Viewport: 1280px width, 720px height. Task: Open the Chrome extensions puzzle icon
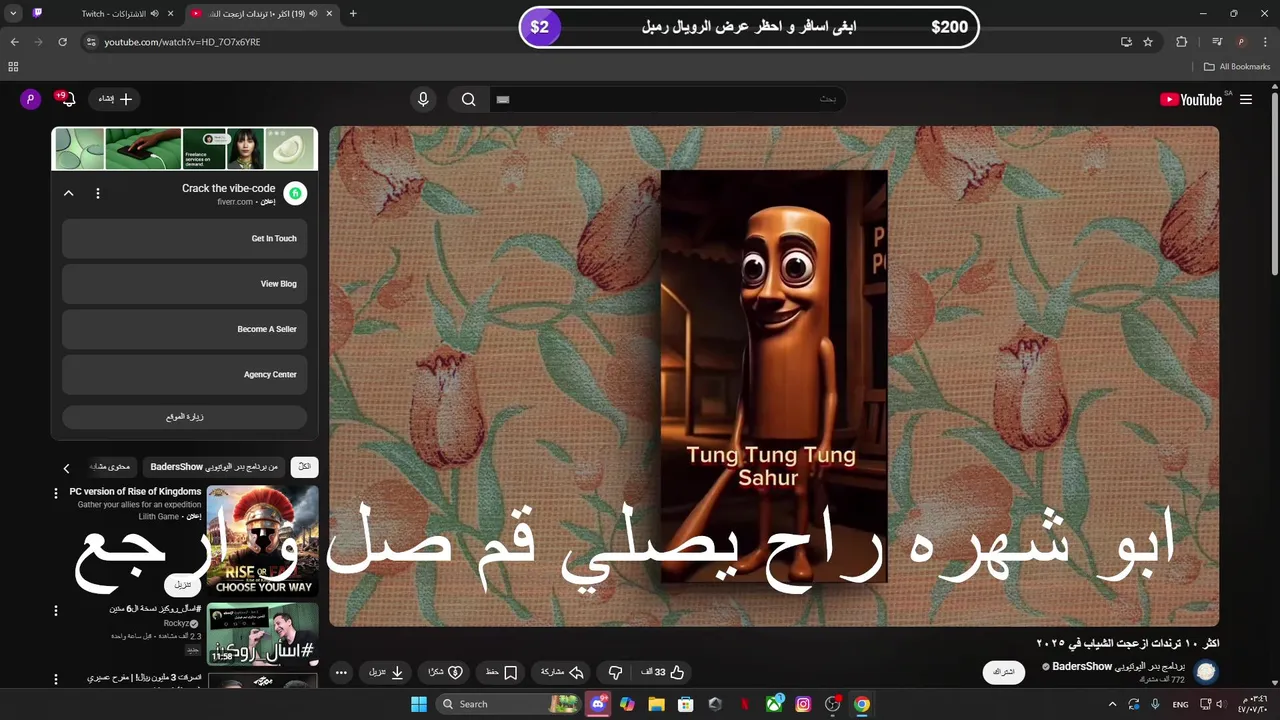click(x=1182, y=42)
